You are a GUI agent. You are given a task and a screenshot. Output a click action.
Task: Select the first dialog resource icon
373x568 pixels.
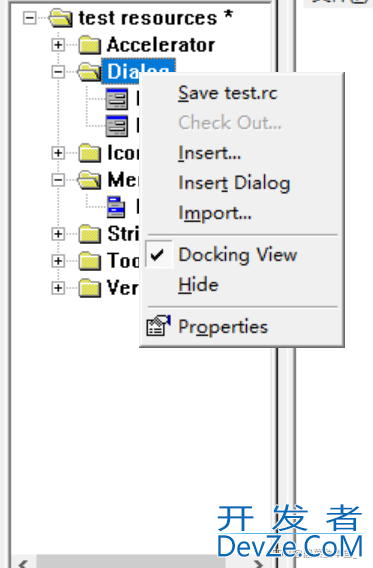click(x=117, y=99)
